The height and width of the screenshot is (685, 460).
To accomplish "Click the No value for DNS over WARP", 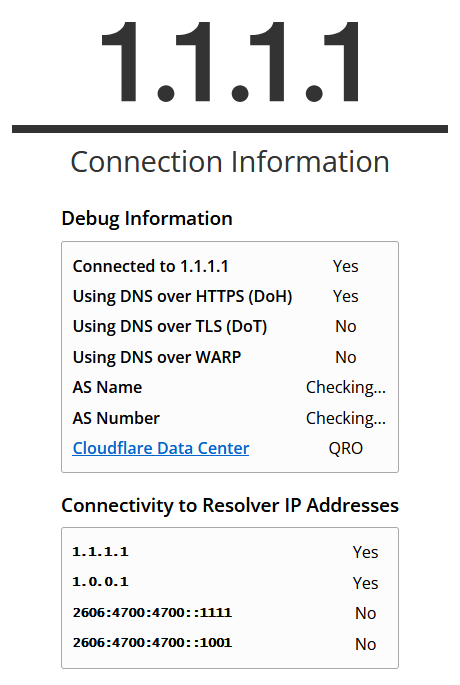I will click(346, 357).
